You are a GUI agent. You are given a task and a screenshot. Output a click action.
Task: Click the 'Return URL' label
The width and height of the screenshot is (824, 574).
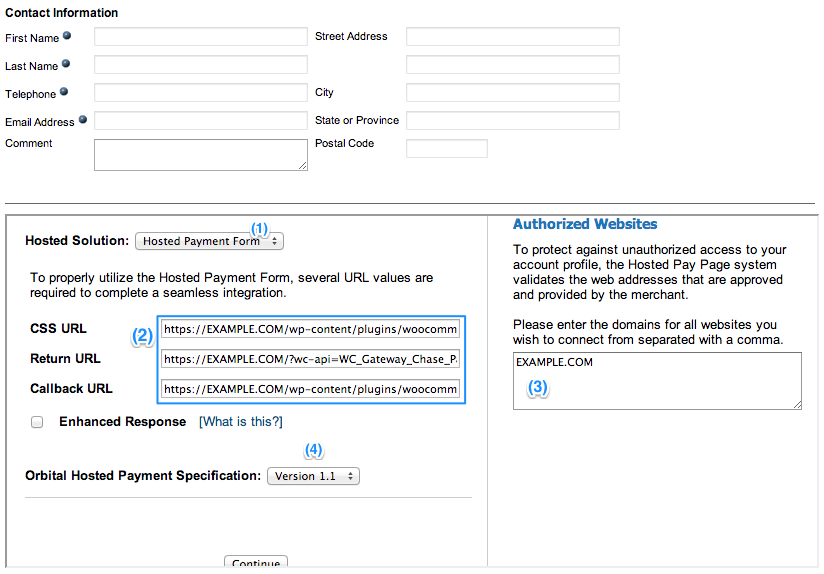65,358
